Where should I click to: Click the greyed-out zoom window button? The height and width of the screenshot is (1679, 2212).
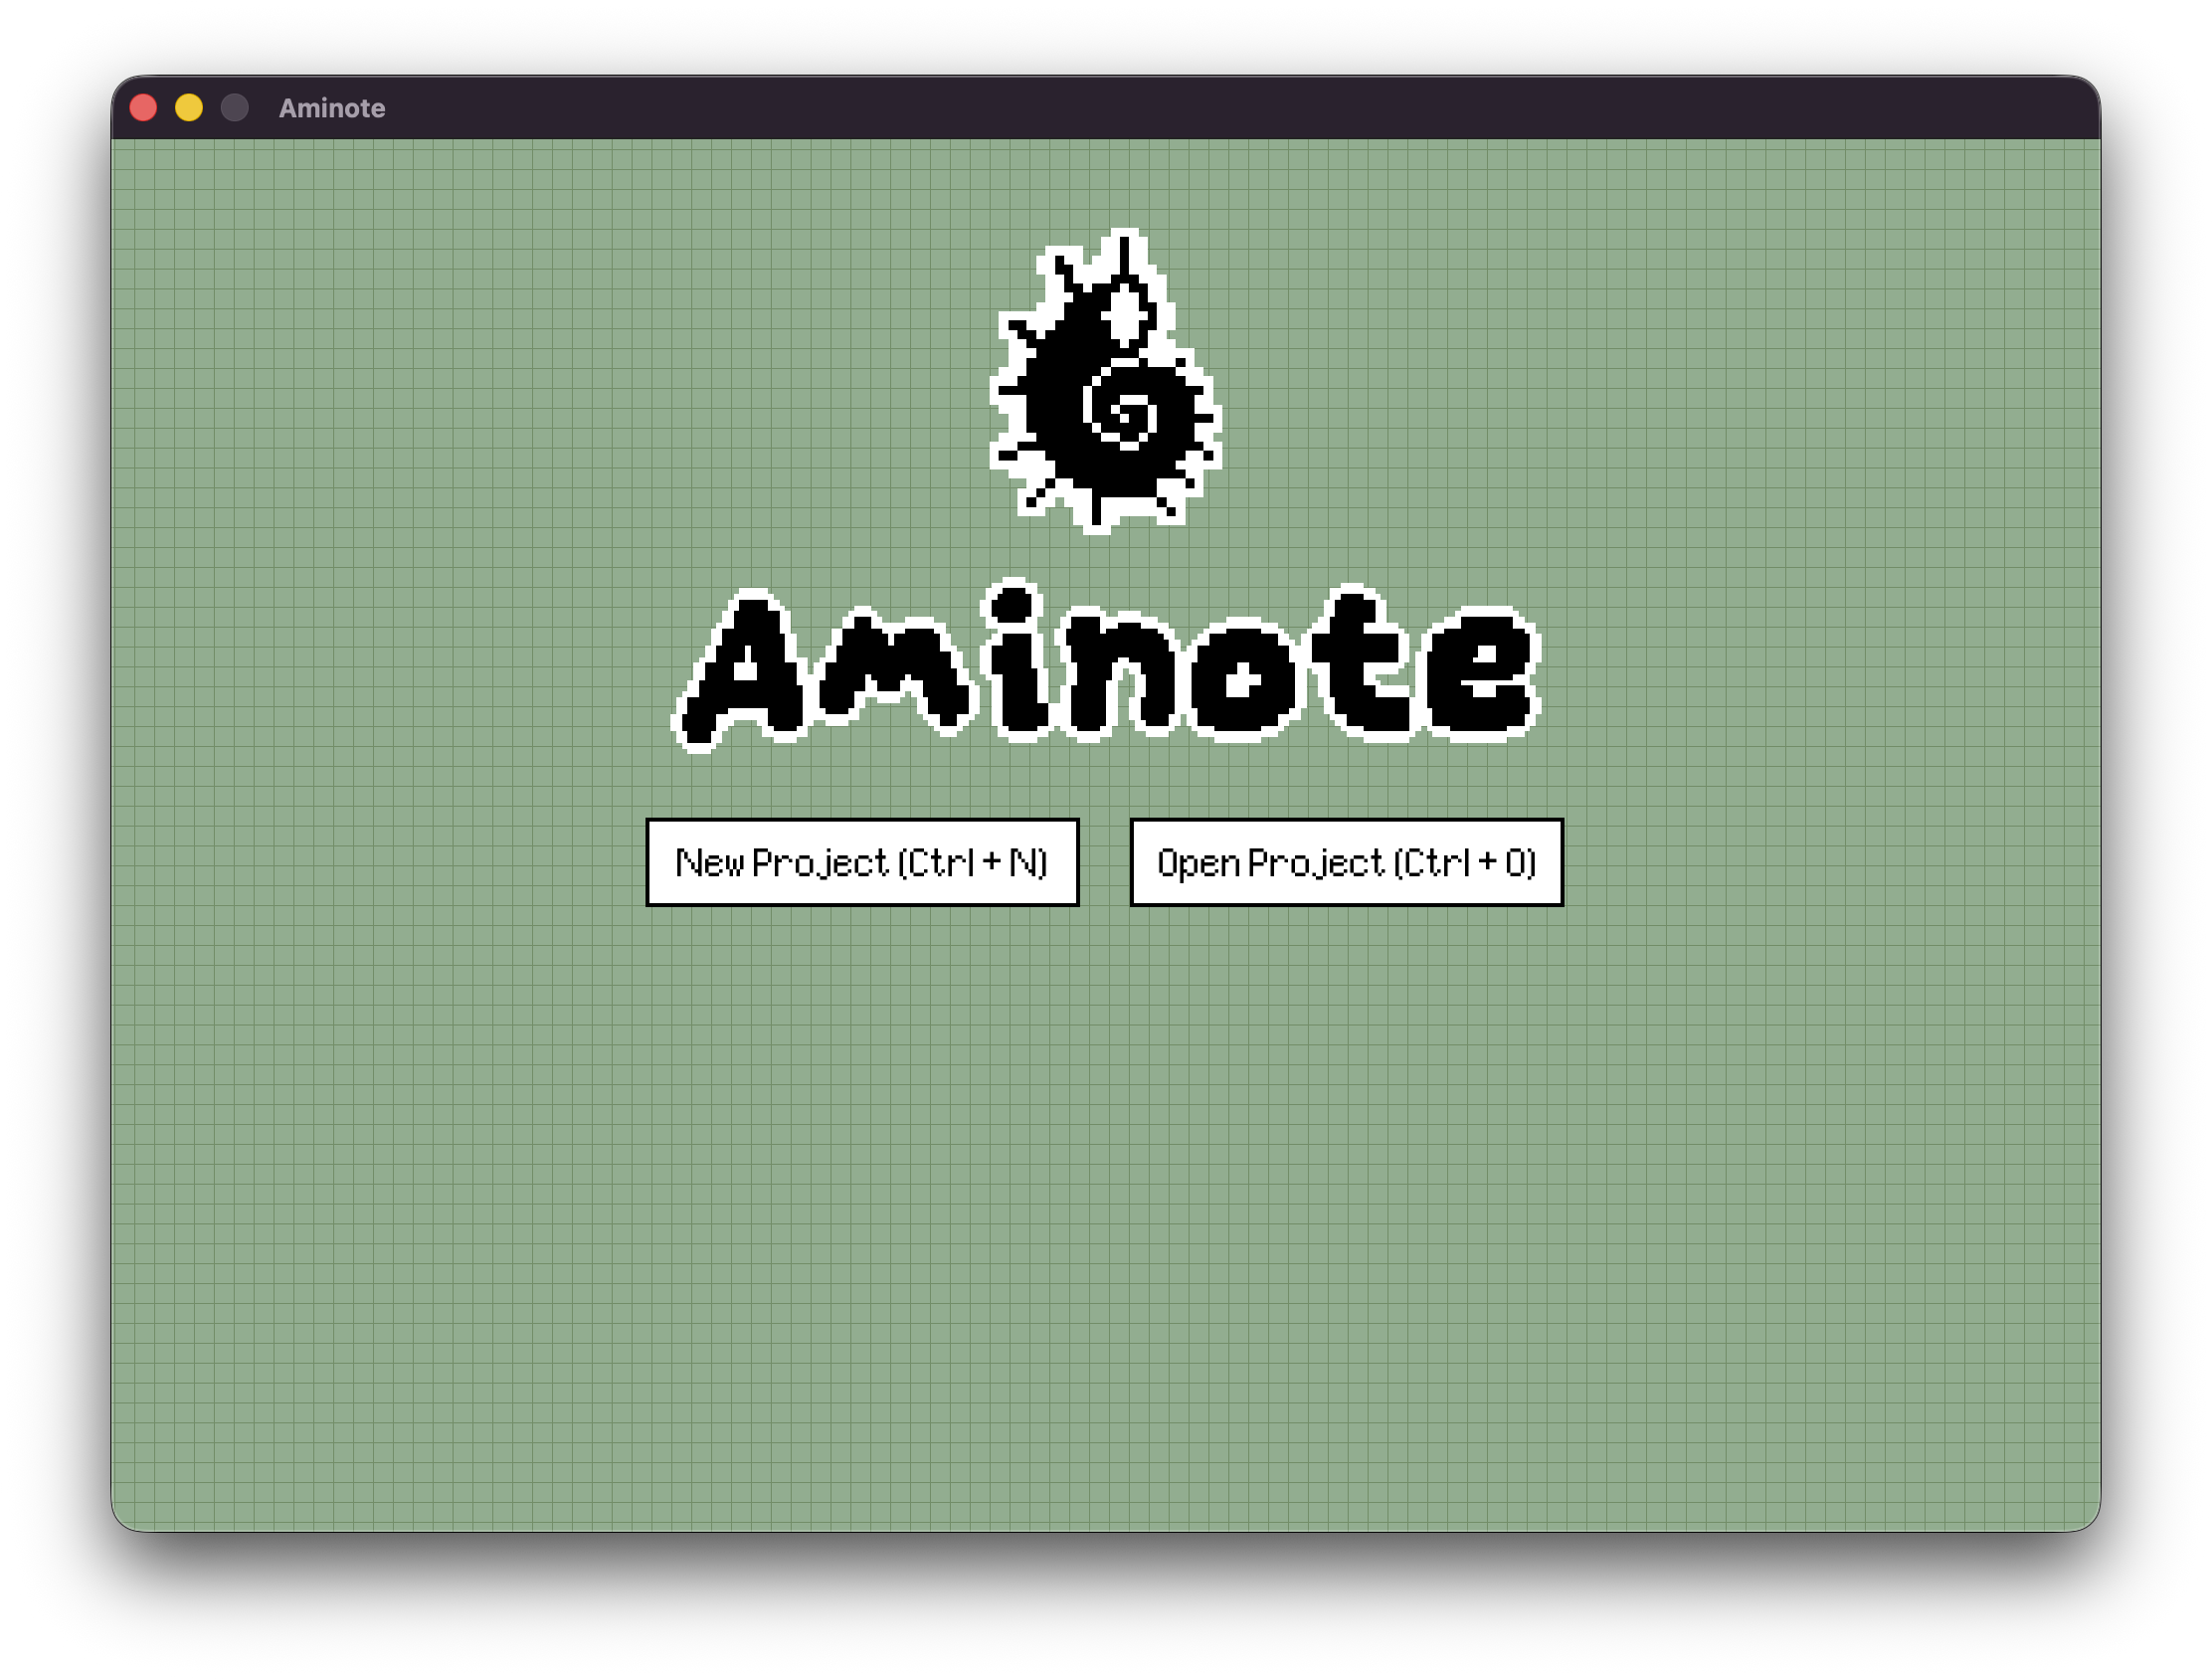tap(235, 108)
